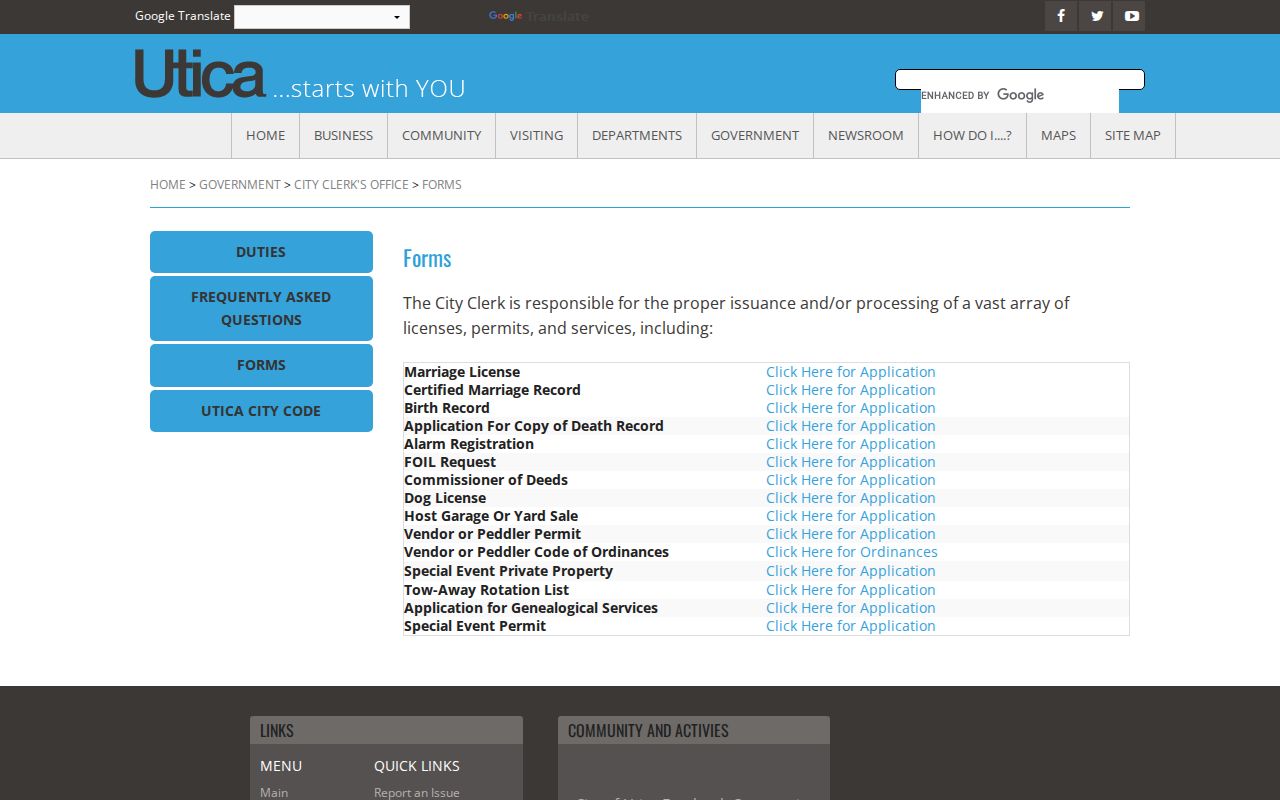The image size is (1280, 800).
Task: Open the DEPARTMENTS navigation menu
Action: (637, 135)
